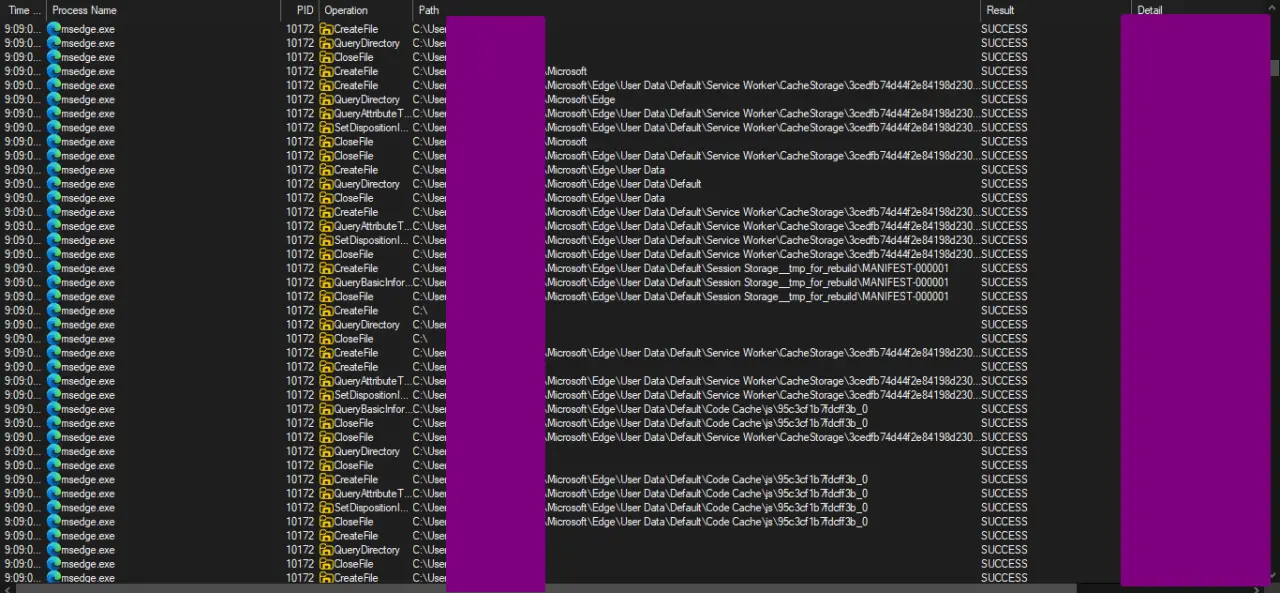Click QueryBasicInfor icon in Code Cache row
The height and width of the screenshot is (593, 1280).
pos(325,409)
